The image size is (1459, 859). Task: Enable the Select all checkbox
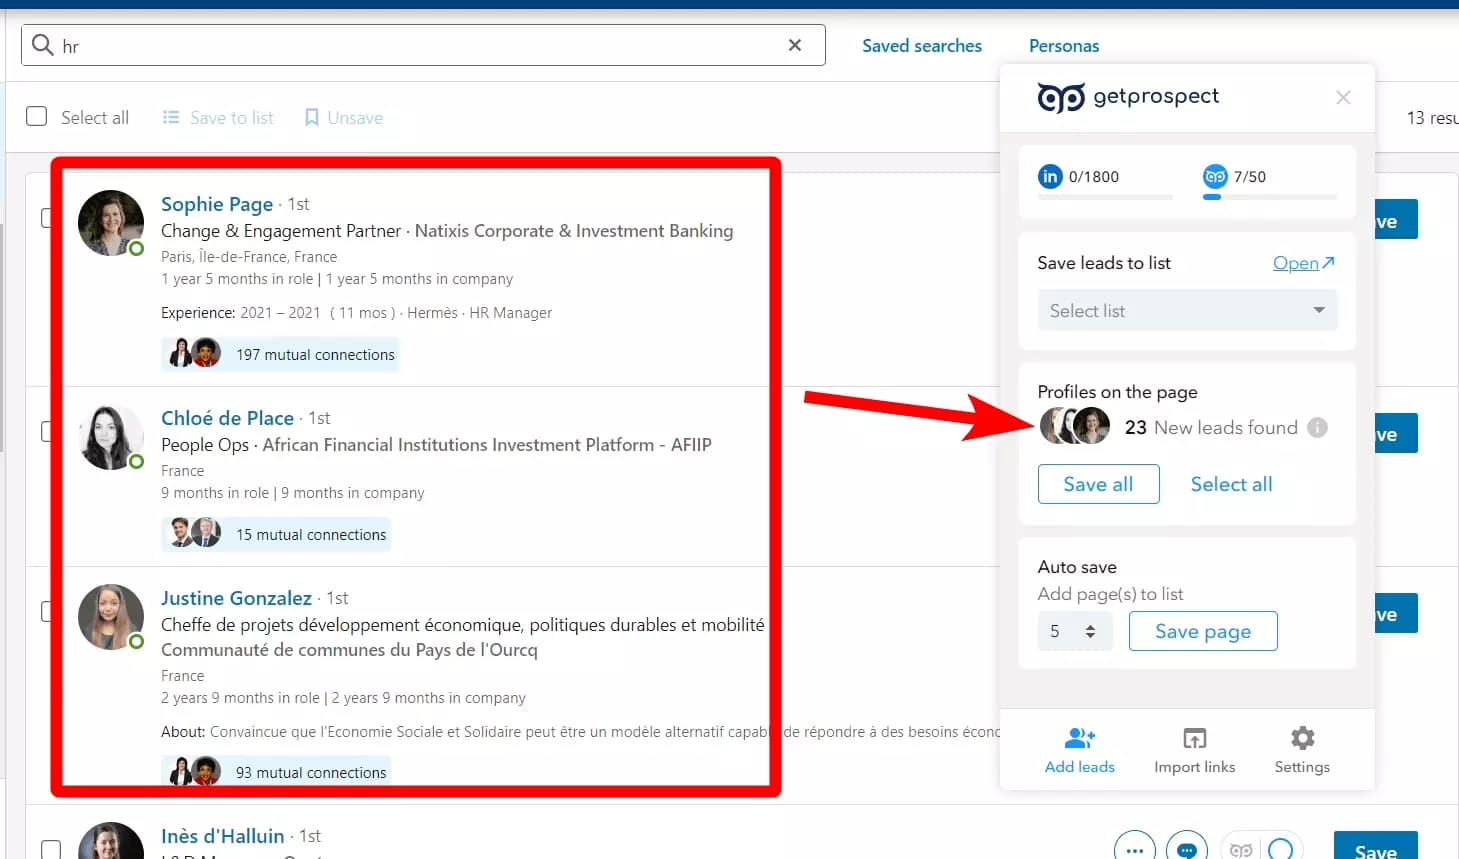coord(36,116)
